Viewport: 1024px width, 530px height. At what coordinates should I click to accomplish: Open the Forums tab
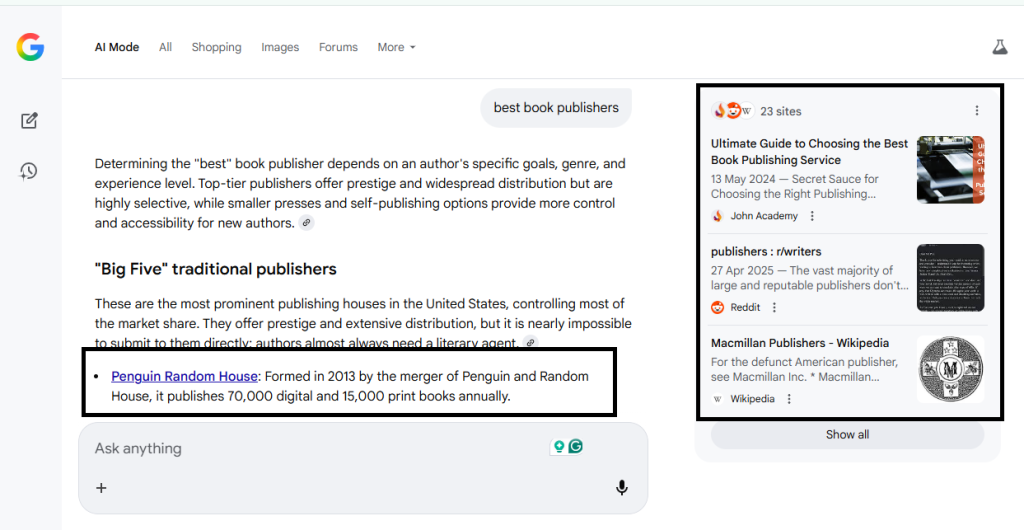(x=338, y=47)
